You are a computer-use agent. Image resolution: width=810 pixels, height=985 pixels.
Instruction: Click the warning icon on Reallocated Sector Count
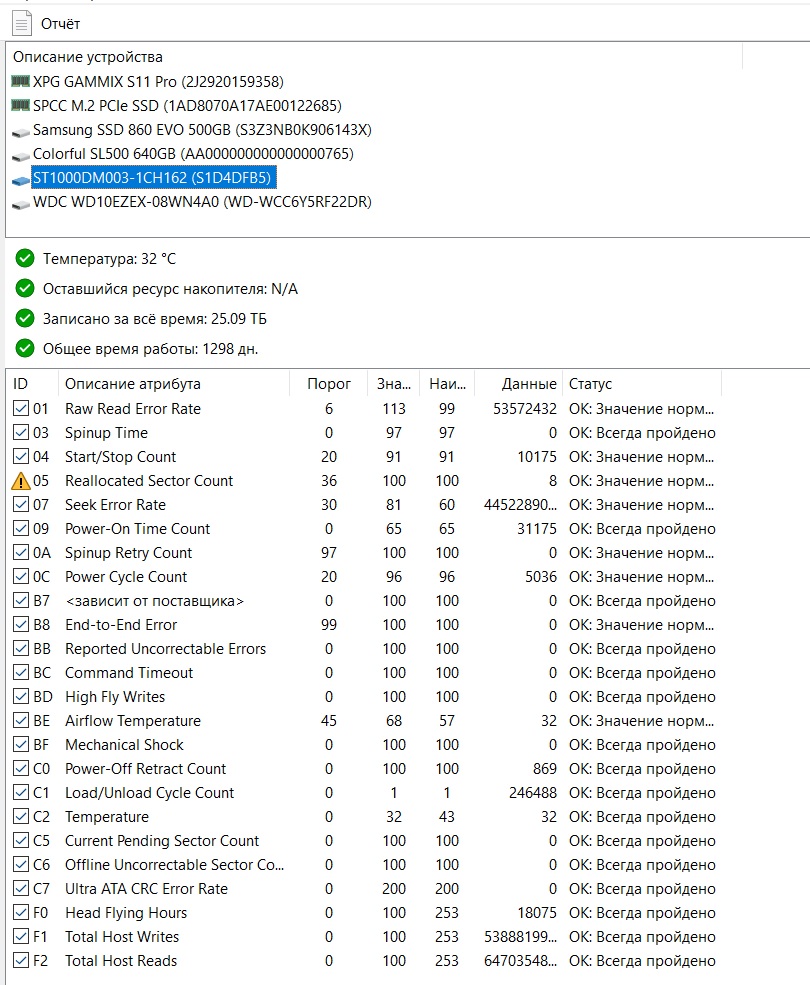coord(21,481)
